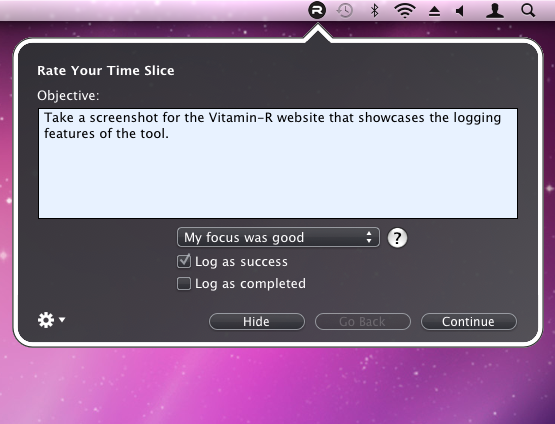
Task: Open the gear settings icon
Action: pyautogui.click(x=46, y=320)
